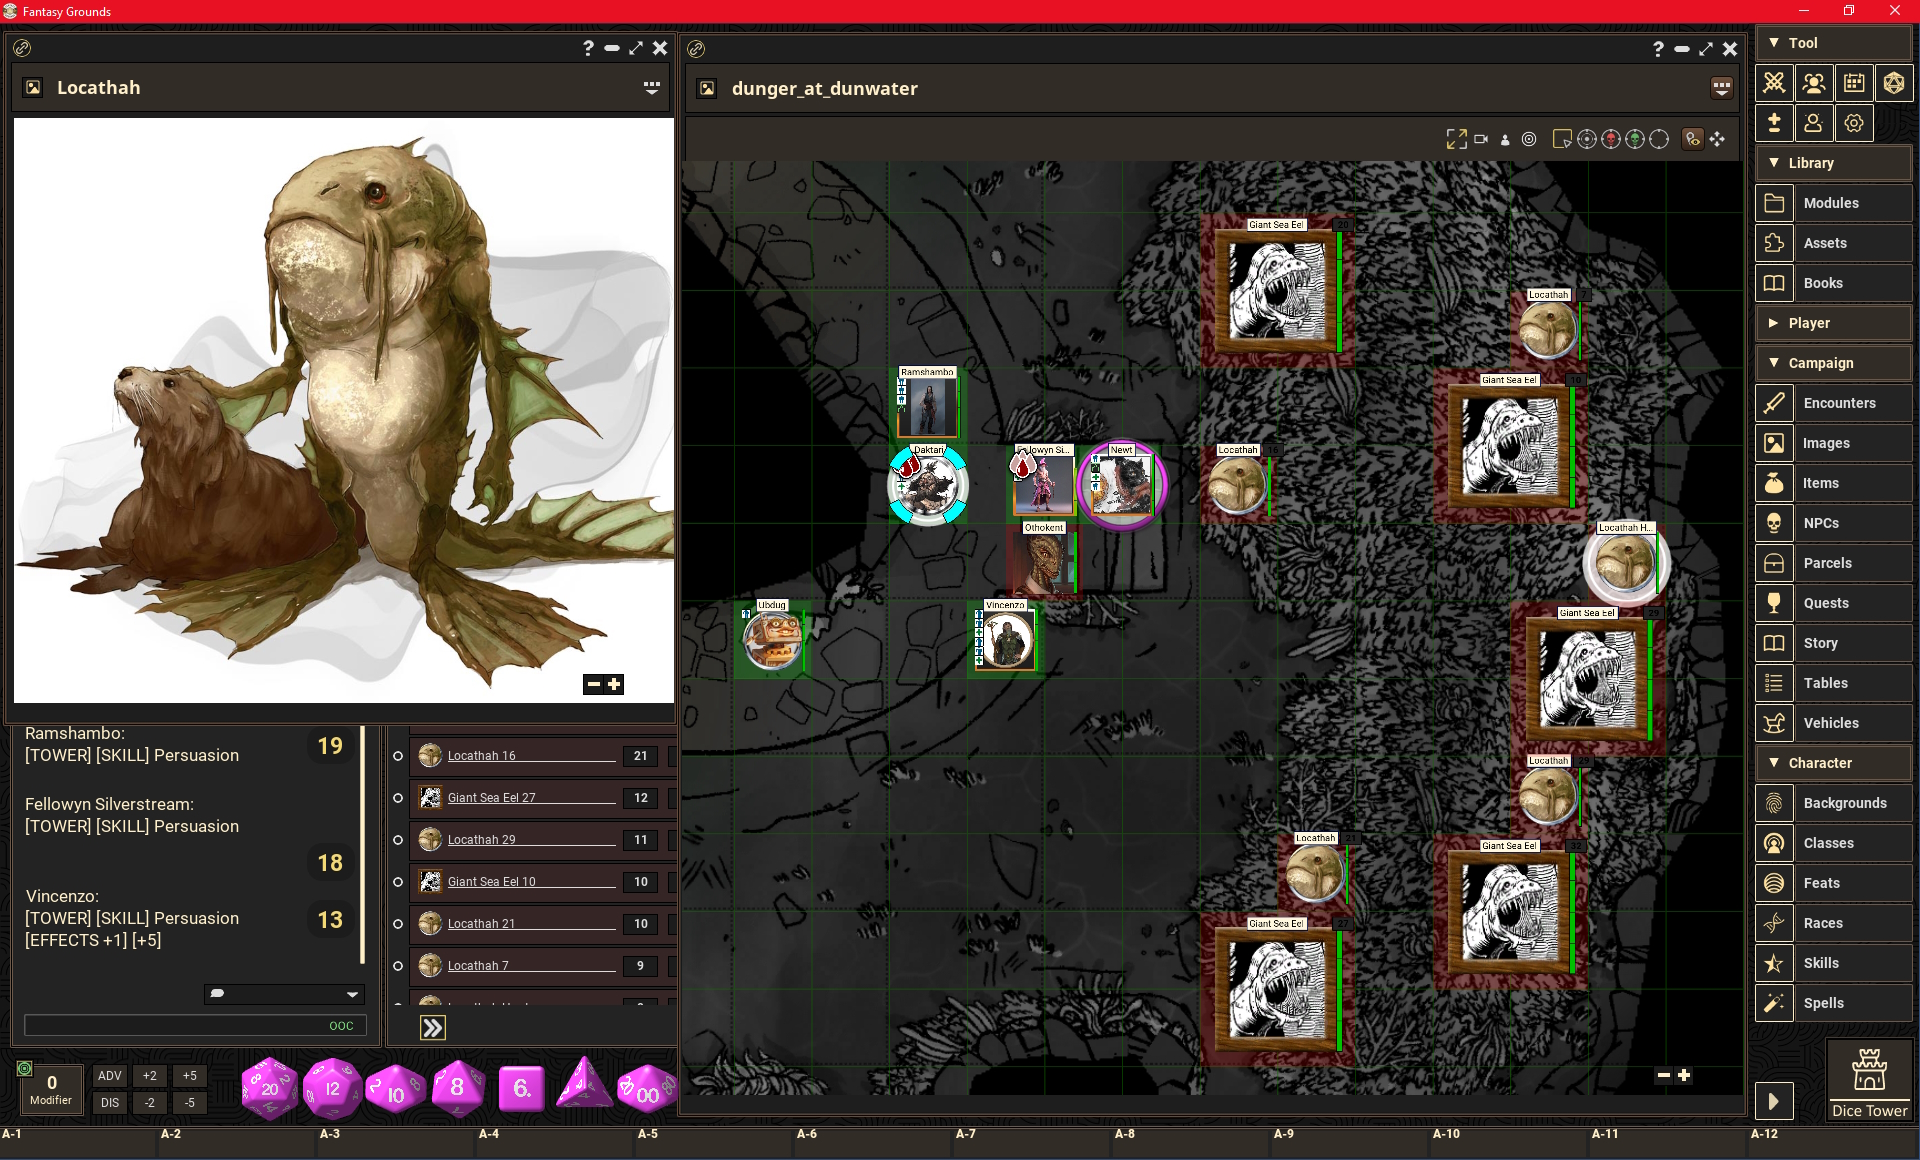Image resolution: width=1920 pixels, height=1160 pixels.
Task: Click the plain circle targeting icon
Action: tap(1659, 139)
